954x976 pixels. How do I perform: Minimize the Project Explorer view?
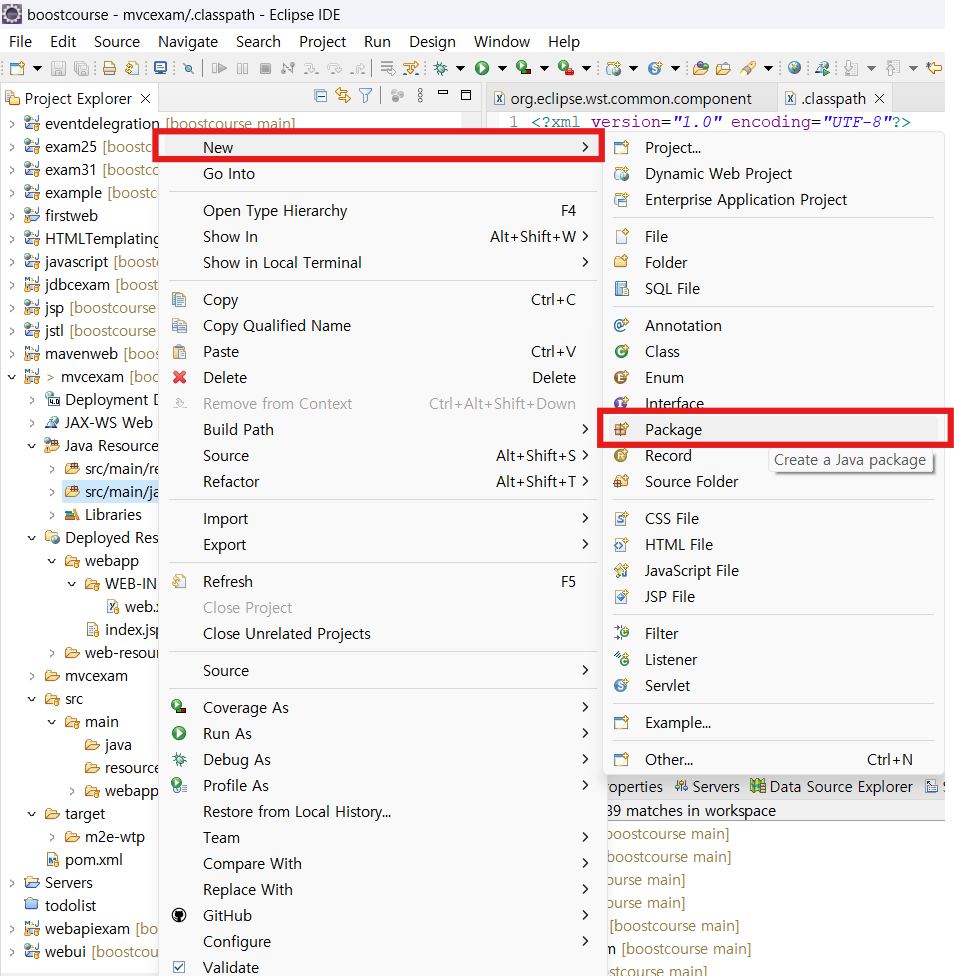[443, 93]
